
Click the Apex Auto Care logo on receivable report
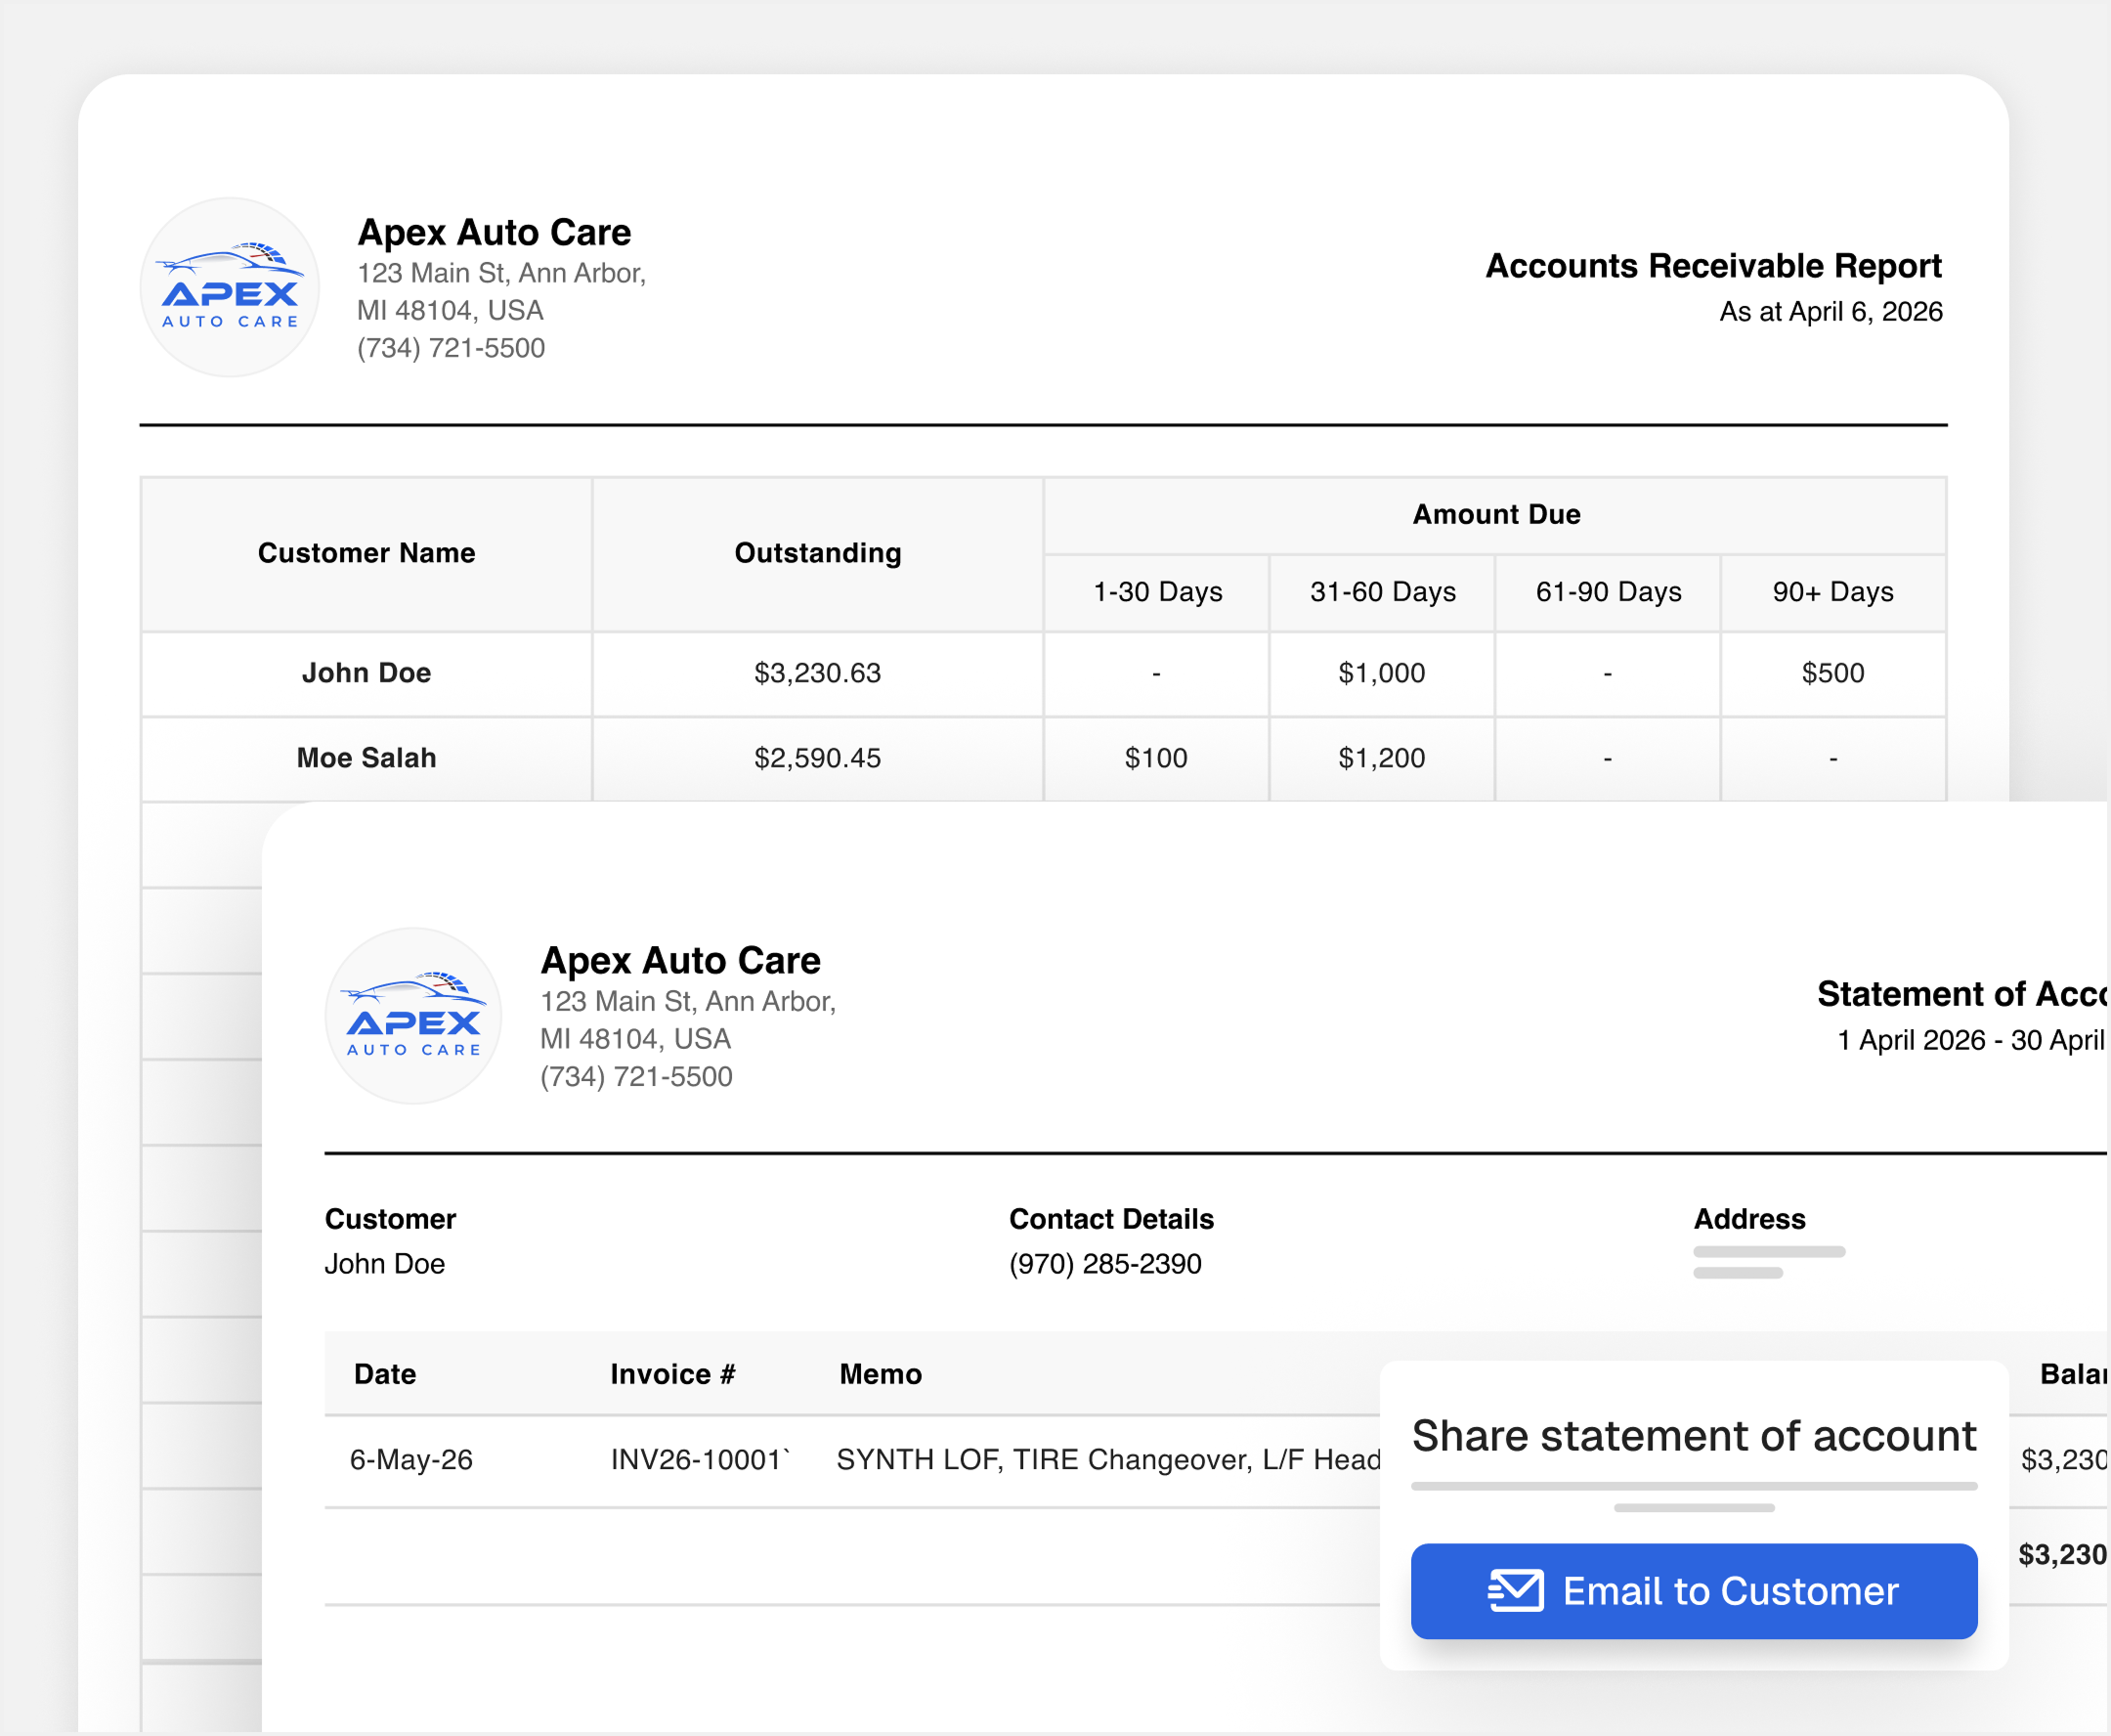pyautogui.click(x=230, y=287)
